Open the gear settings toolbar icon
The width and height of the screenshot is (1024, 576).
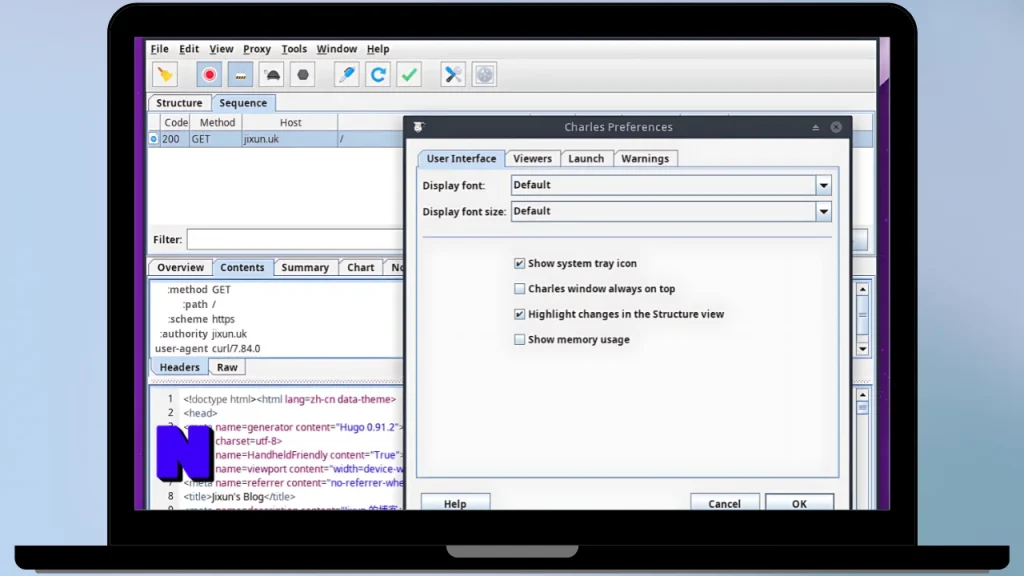coord(484,74)
